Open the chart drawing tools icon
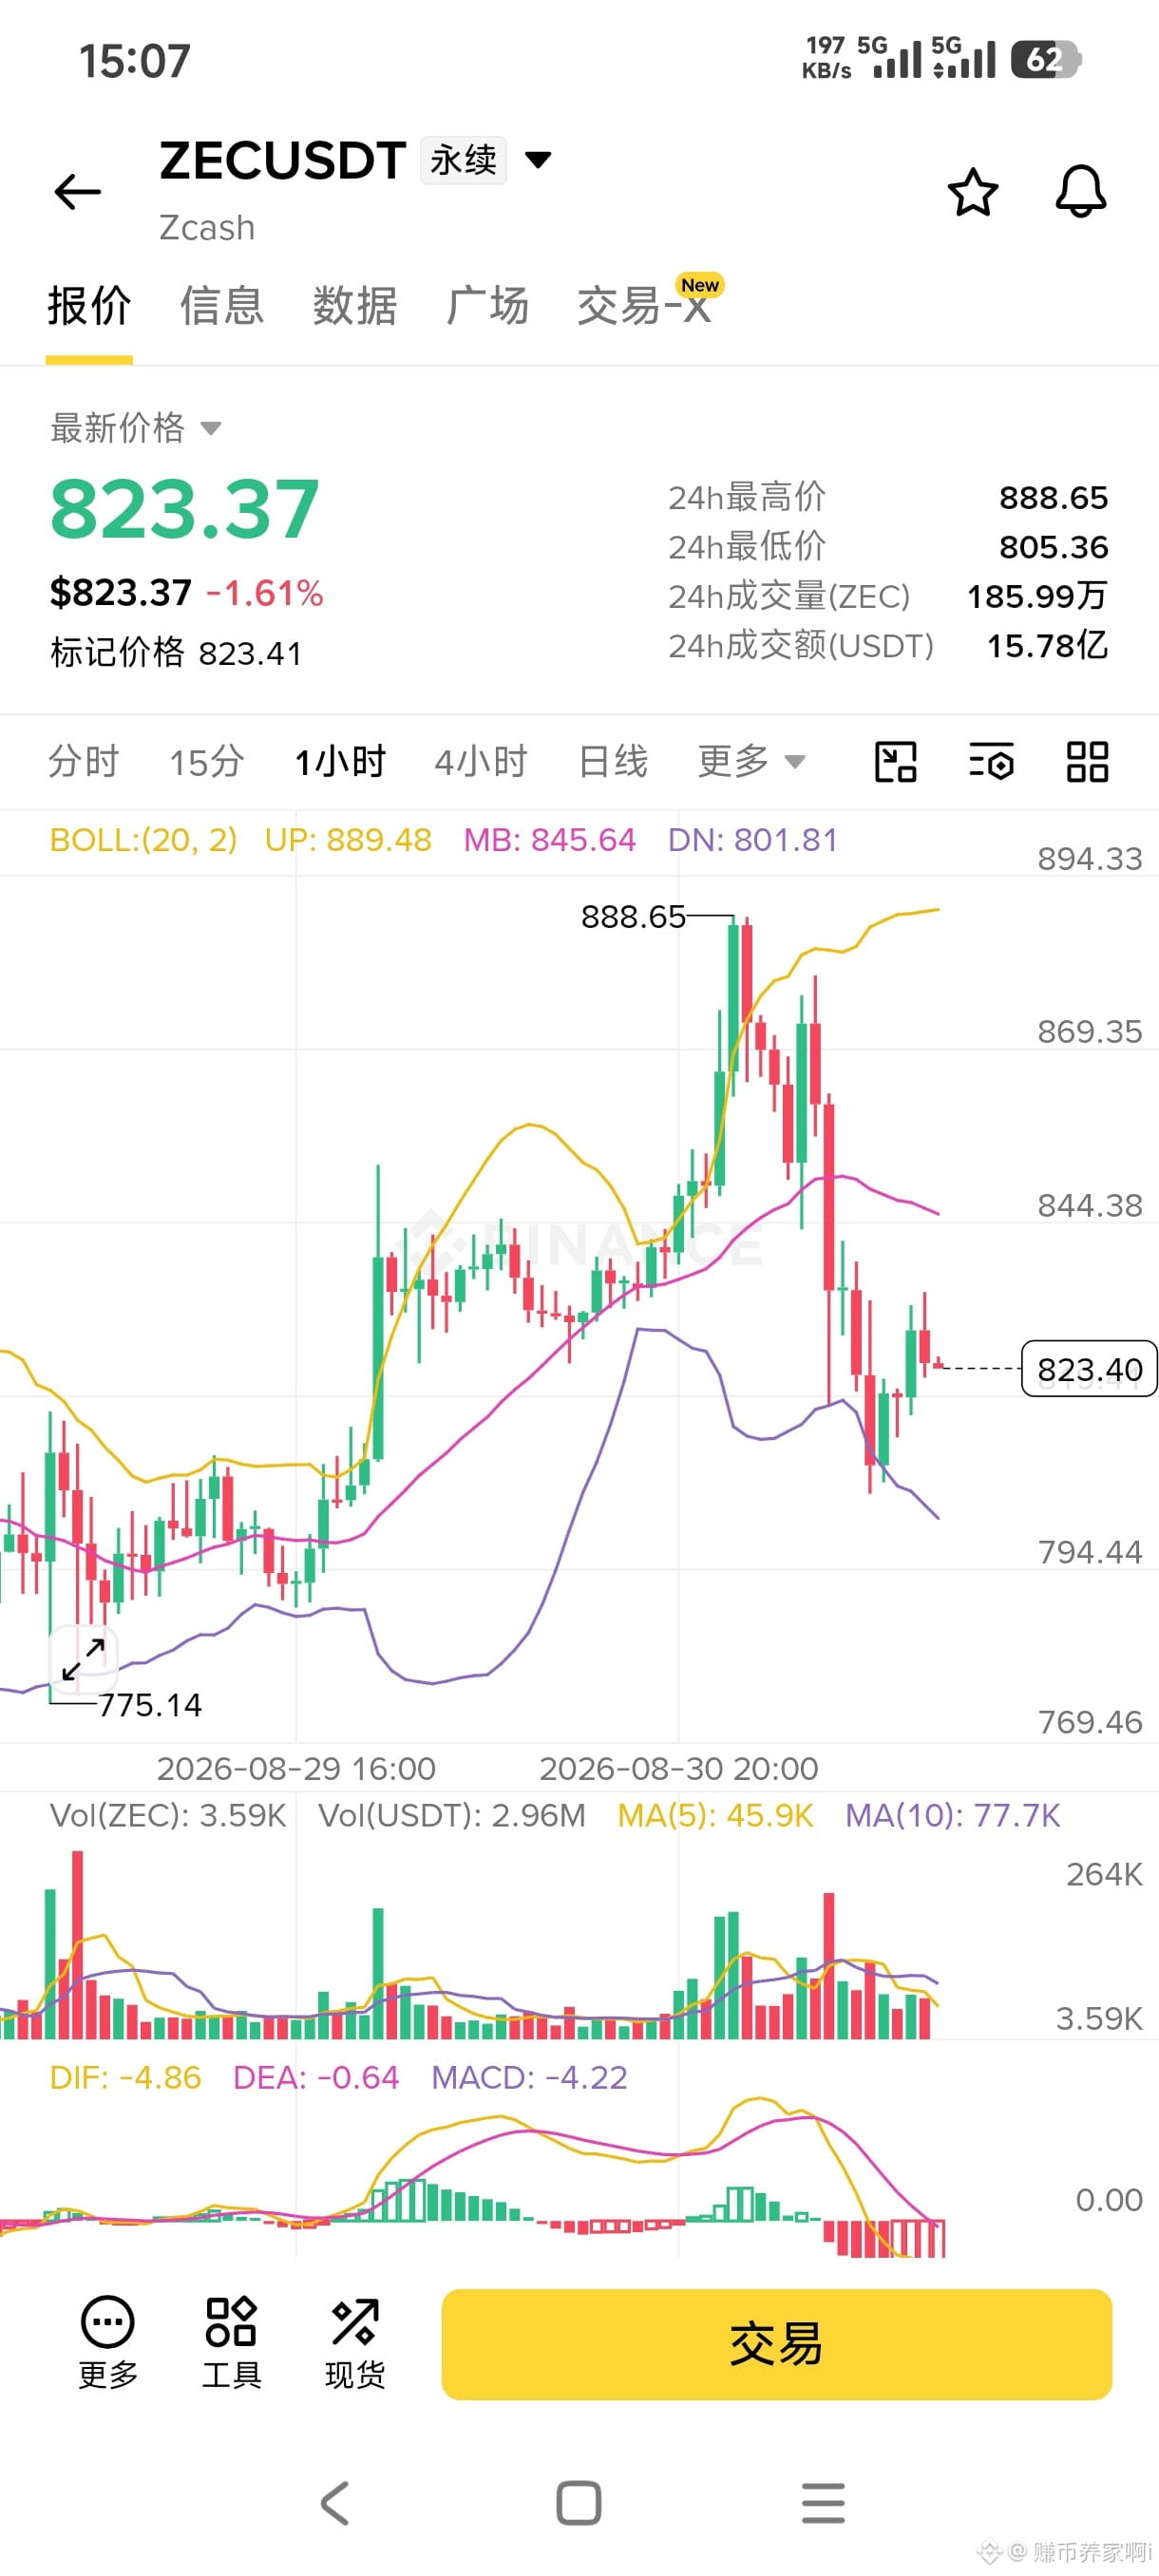1159x2576 pixels. 895,762
